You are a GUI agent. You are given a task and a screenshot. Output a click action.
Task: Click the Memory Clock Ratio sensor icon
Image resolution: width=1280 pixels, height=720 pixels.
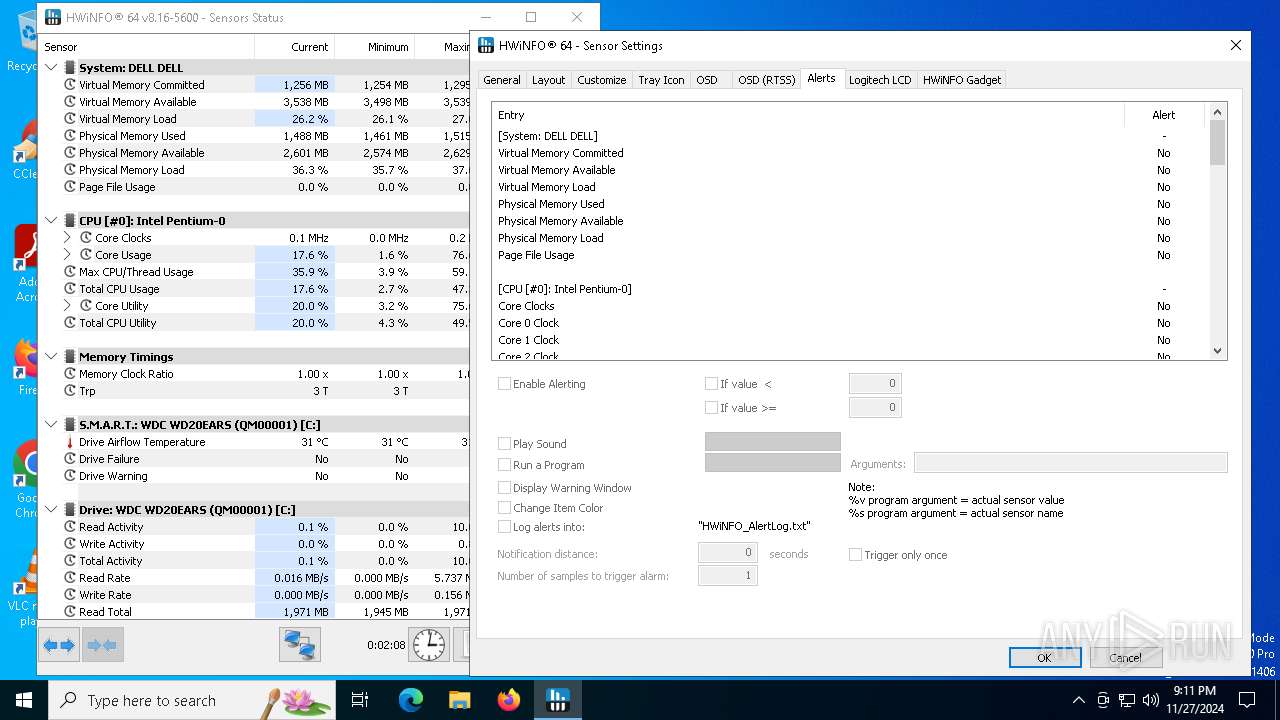(70, 374)
